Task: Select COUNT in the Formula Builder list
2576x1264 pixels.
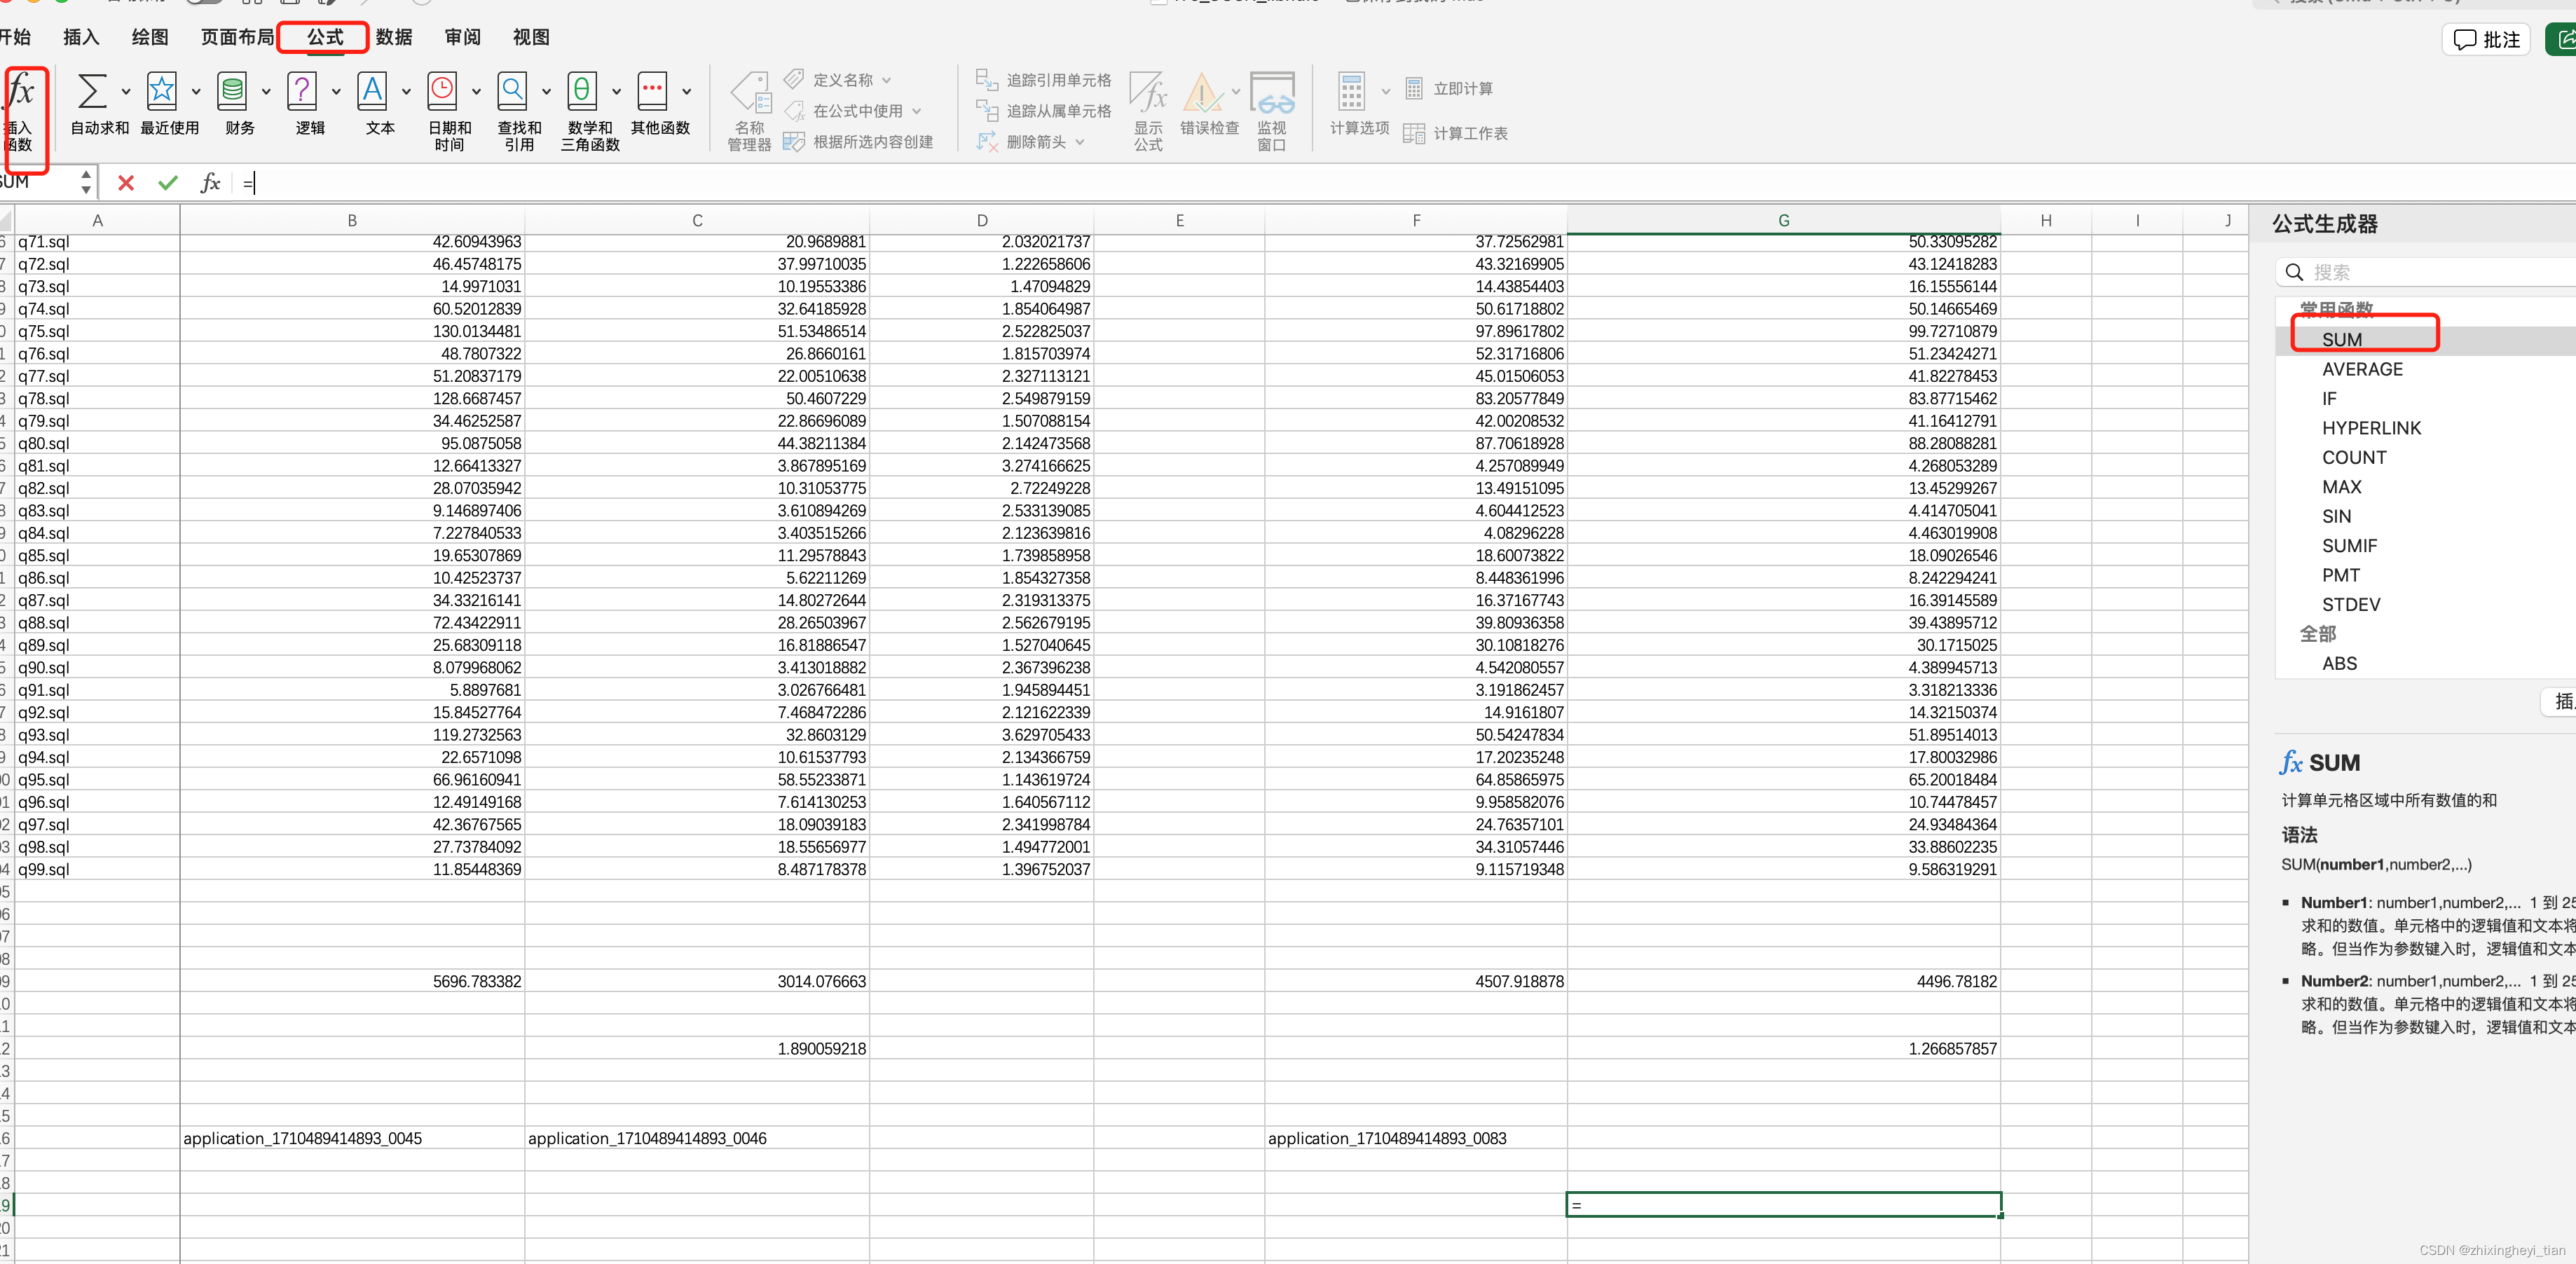Action: pyautogui.click(x=2354, y=457)
